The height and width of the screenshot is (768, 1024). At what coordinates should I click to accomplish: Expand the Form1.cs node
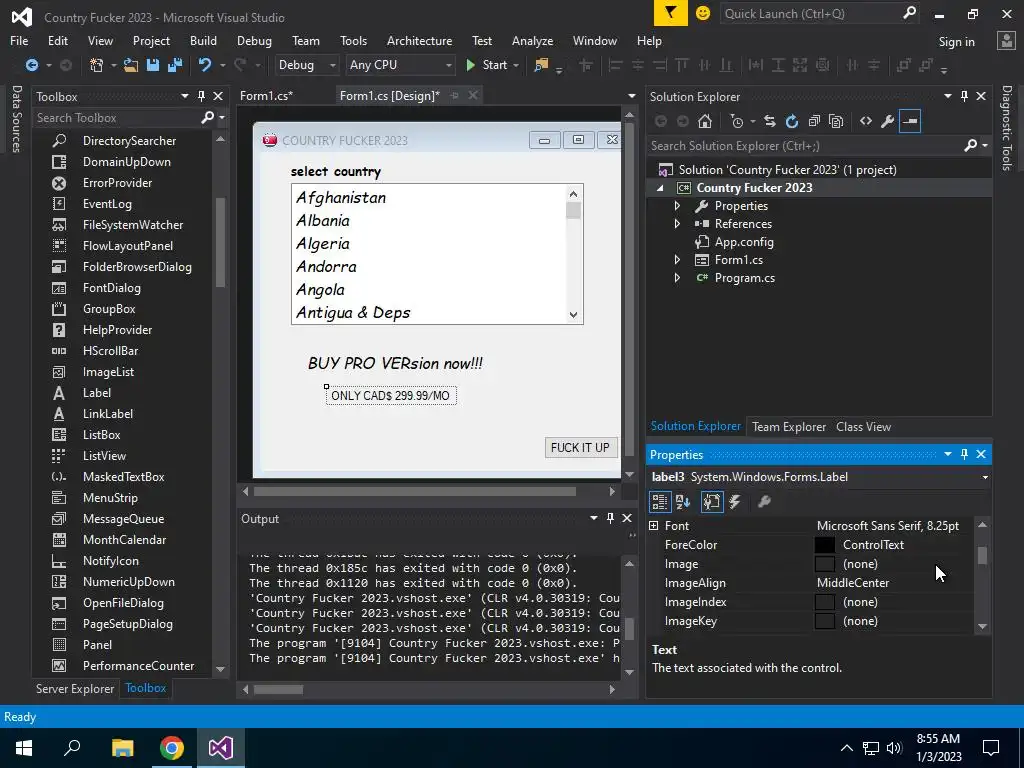677,259
